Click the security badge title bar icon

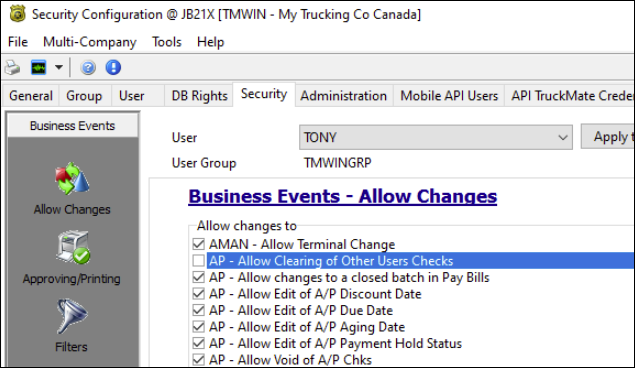click(17, 14)
